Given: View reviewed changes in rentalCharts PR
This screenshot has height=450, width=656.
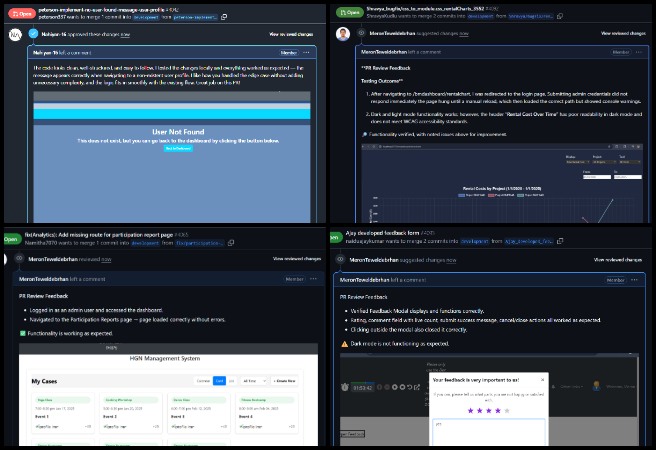Looking at the screenshot, I should pyautogui.click(x=622, y=34).
